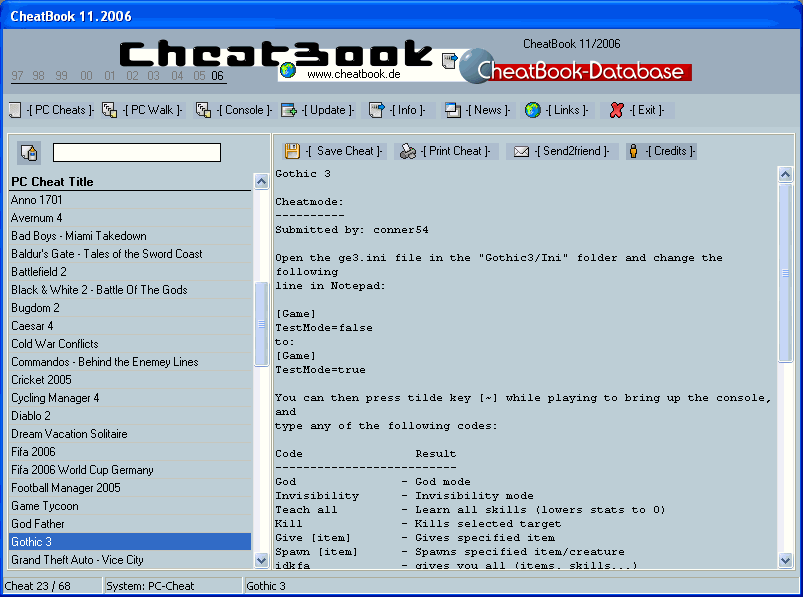Click the search icon beside the search box
Screen dimensions: 803x597
pyautogui.click(x=29, y=153)
